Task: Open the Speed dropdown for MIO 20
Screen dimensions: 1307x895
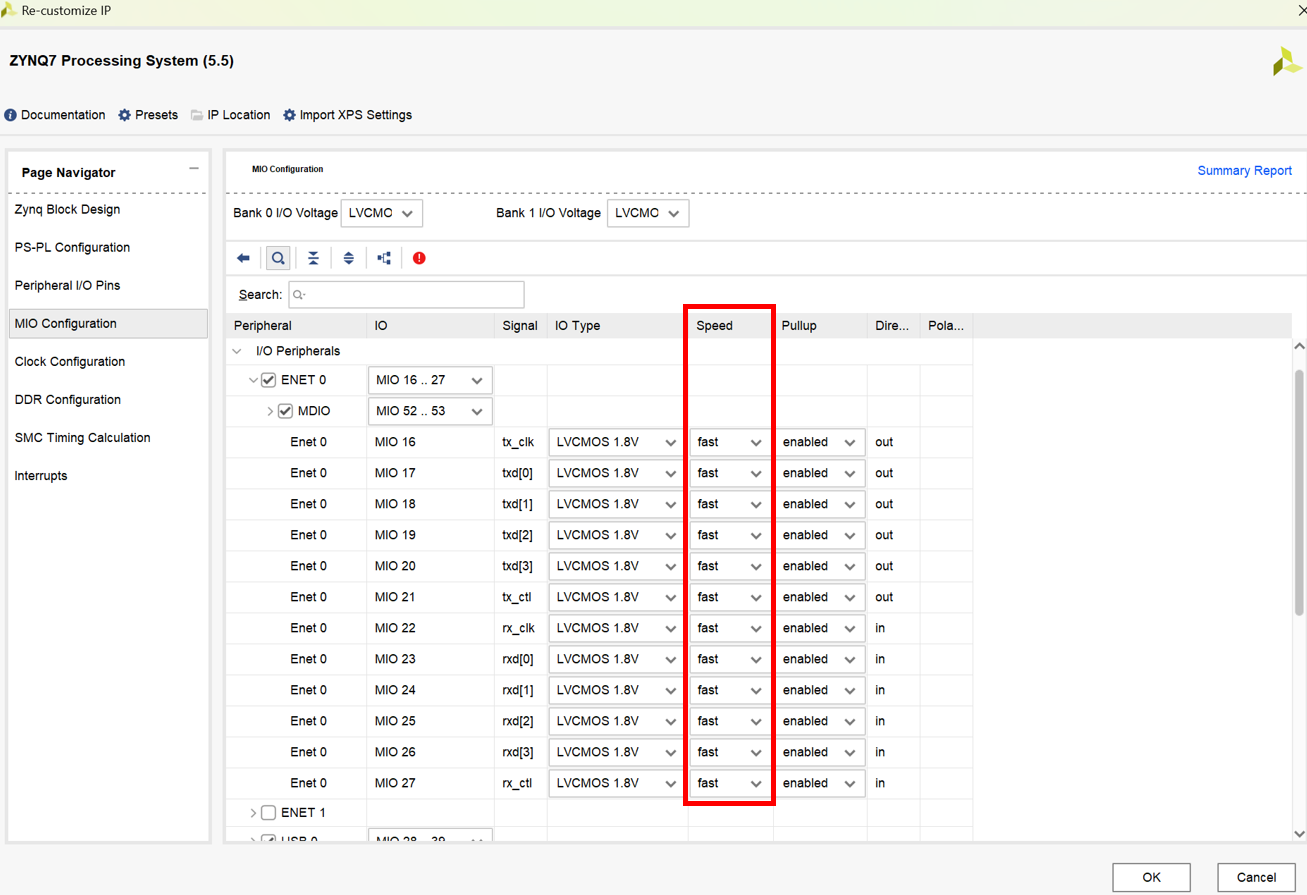Action: coord(731,566)
